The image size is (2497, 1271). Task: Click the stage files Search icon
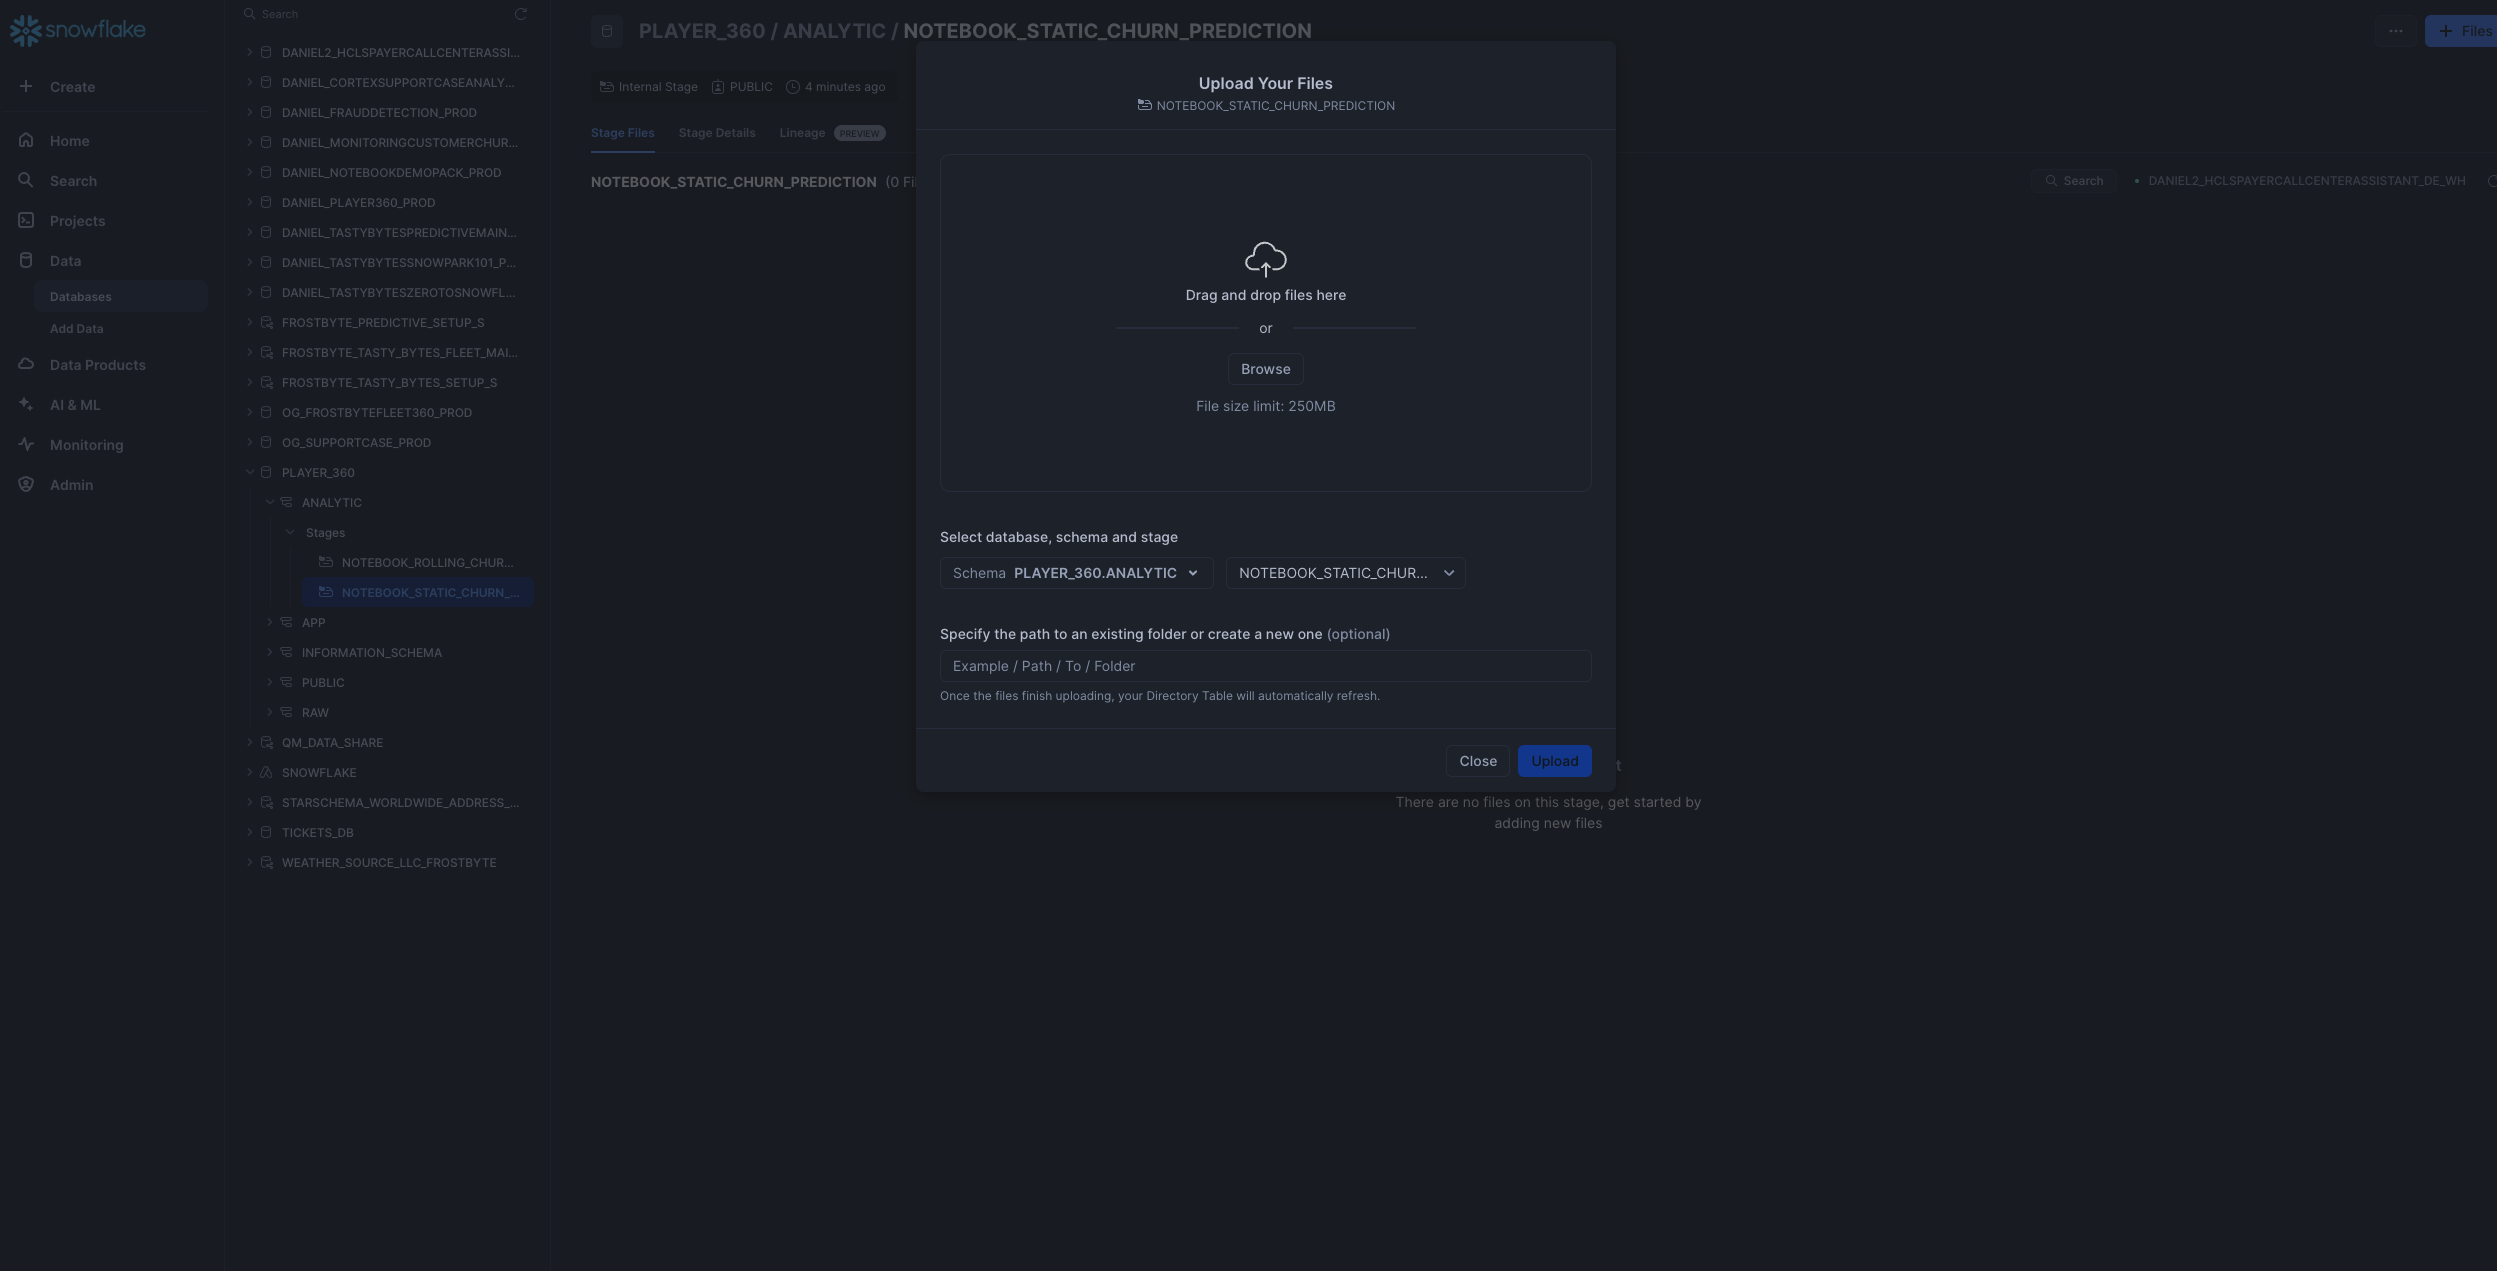coord(2051,180)
